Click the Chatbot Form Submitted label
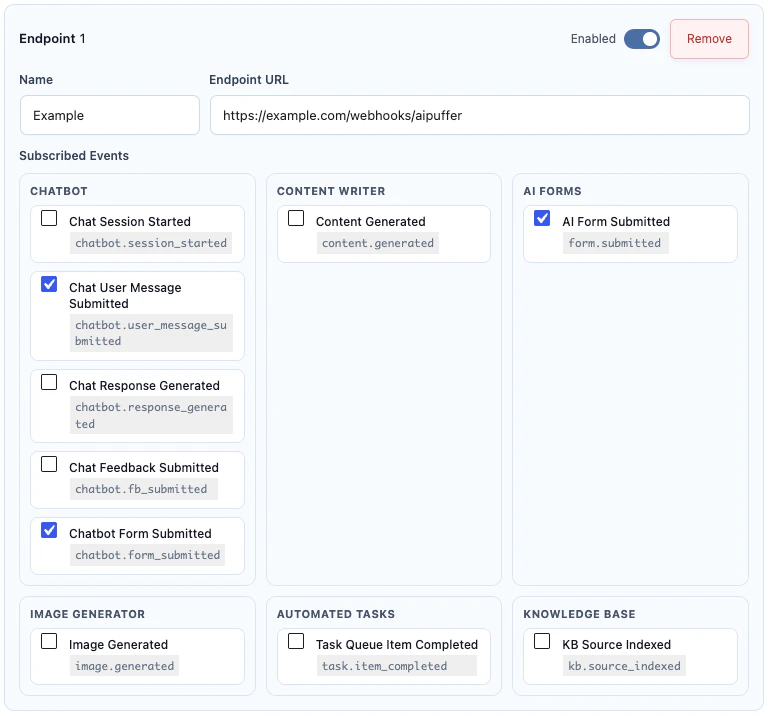This screenshot has height=716, width=769. (140, 534)
